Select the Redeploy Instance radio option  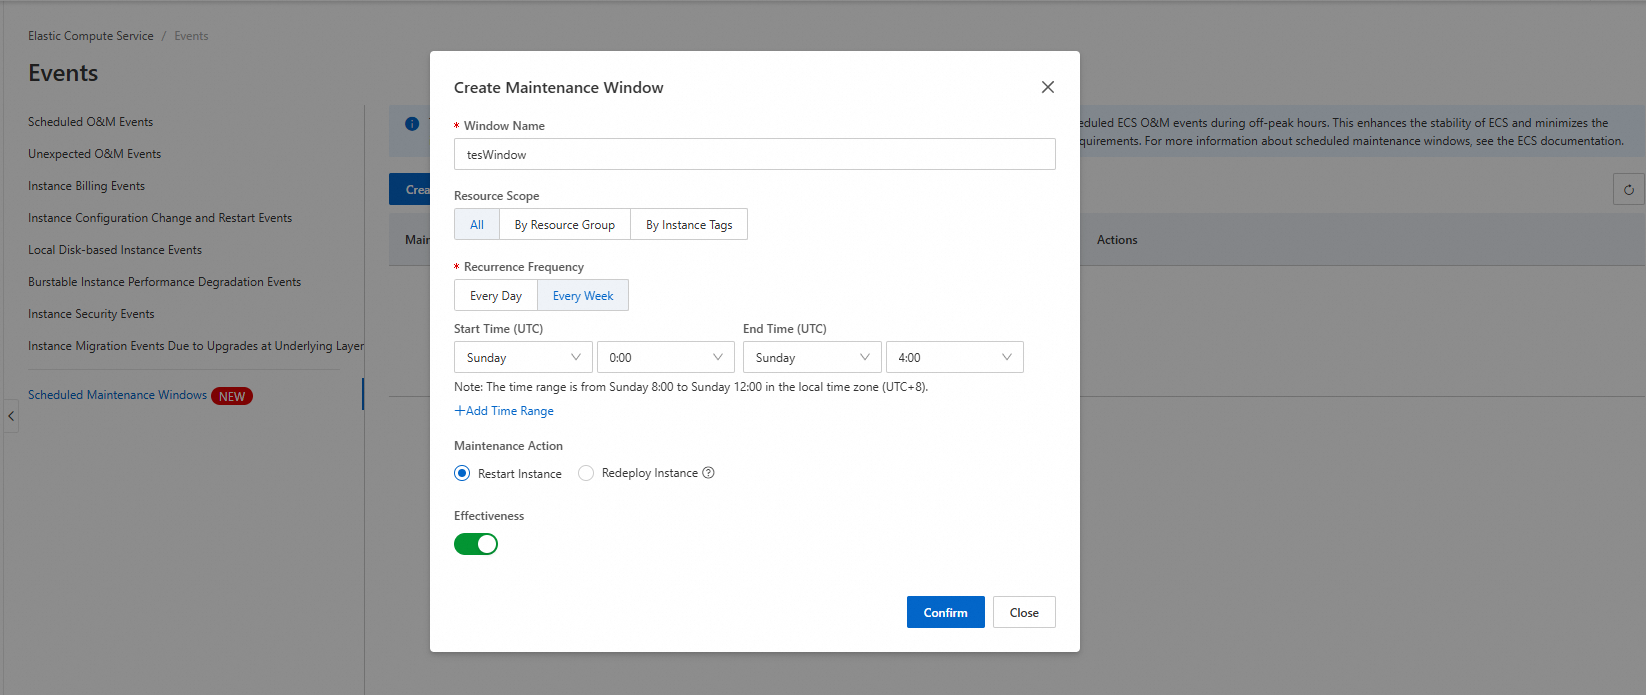[586, 473]
